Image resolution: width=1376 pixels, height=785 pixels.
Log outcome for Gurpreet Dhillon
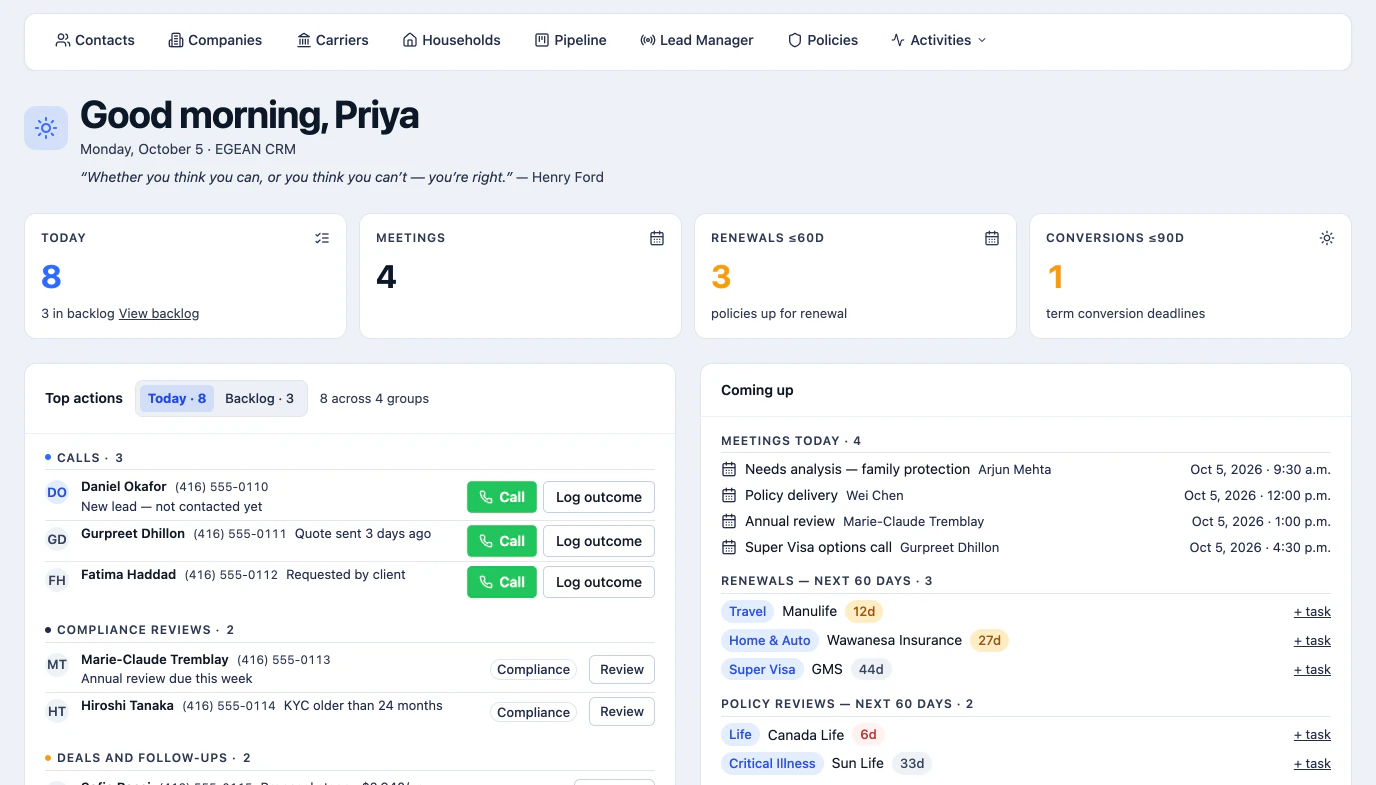click(599, 541)
